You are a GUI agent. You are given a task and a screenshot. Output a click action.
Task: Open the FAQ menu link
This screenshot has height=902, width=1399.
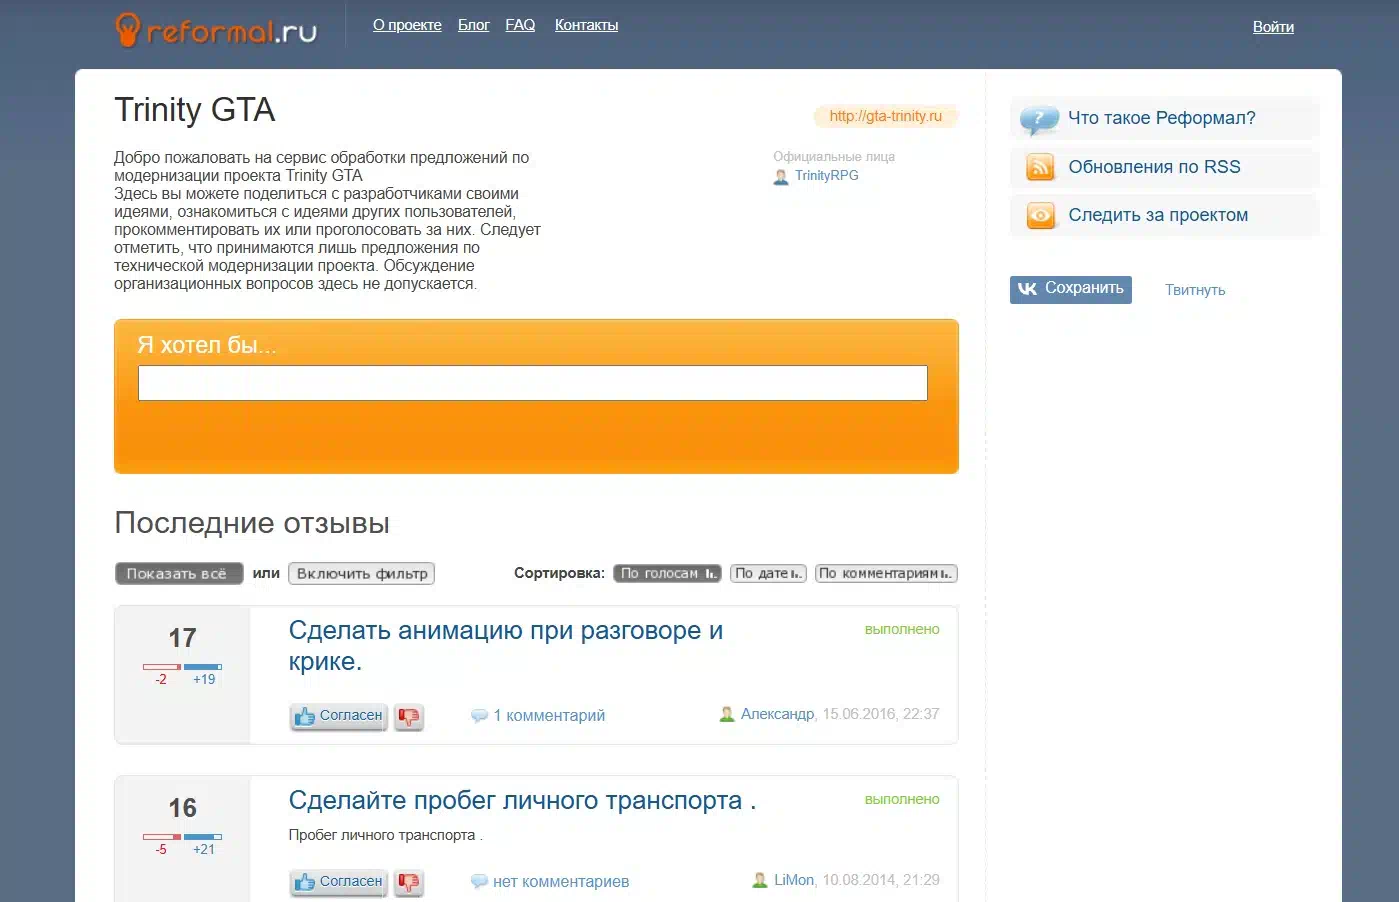[x=520, y=25]
